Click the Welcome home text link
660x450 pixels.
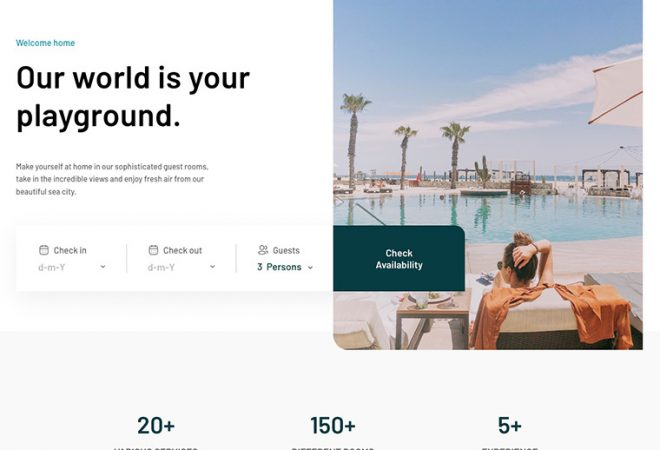pyautogui.click(x=45, y=43)
